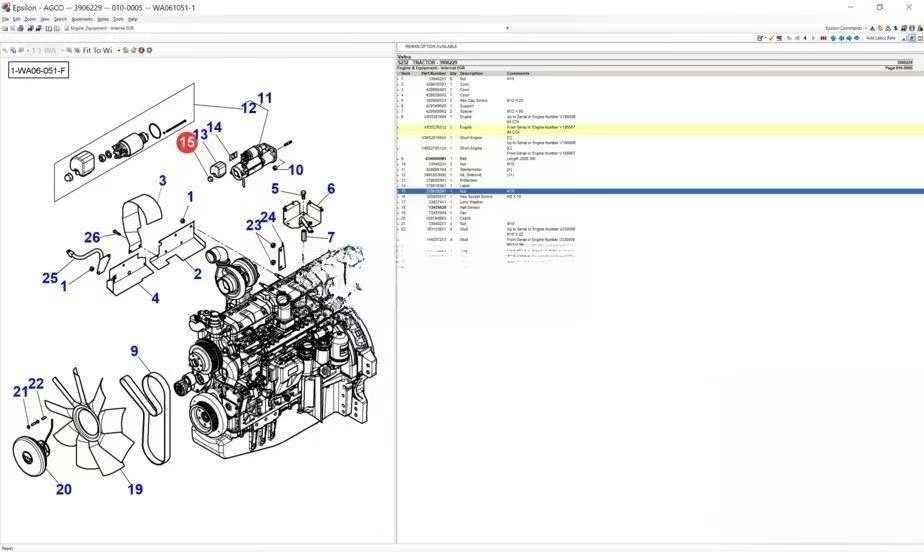Click the gray circular icon in diagram toolbar

149,50
